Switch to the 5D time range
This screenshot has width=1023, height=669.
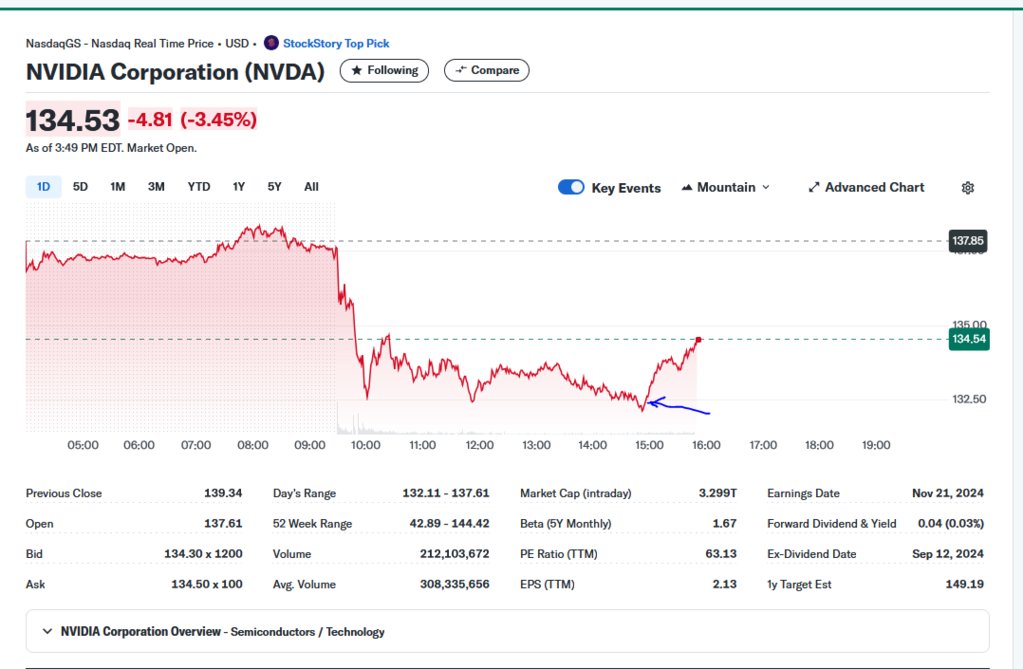click(x=80, y=187)
